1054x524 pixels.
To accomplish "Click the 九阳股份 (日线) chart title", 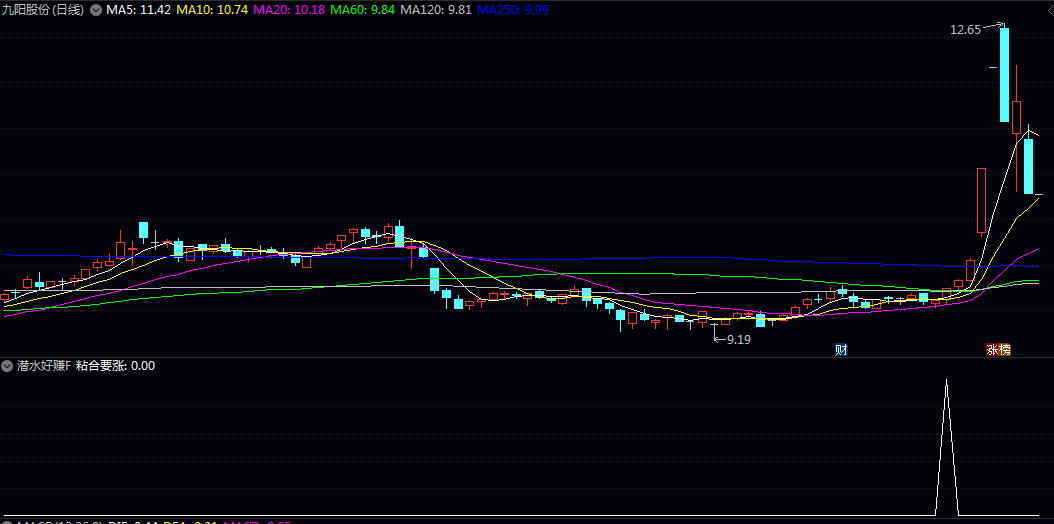I will (44, 10).
